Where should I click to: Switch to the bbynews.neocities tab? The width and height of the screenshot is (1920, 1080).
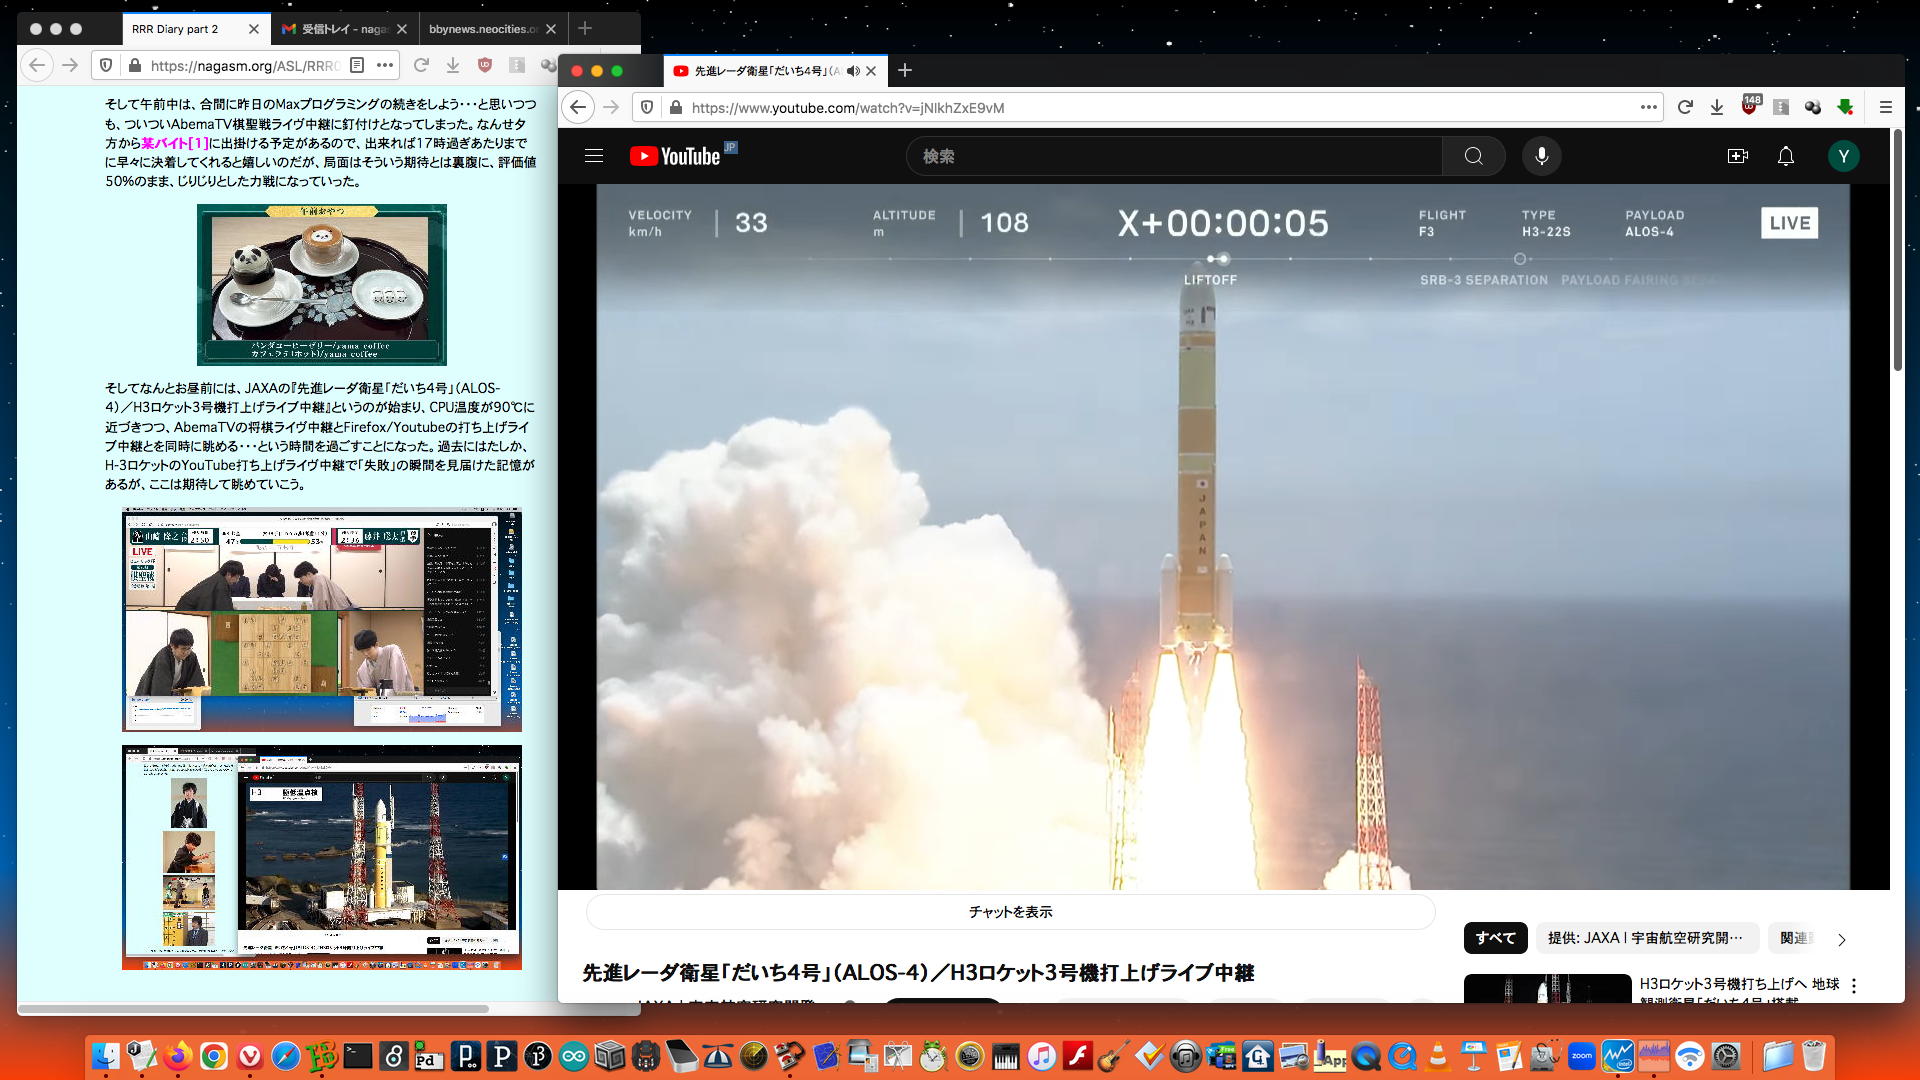[482, 29]
